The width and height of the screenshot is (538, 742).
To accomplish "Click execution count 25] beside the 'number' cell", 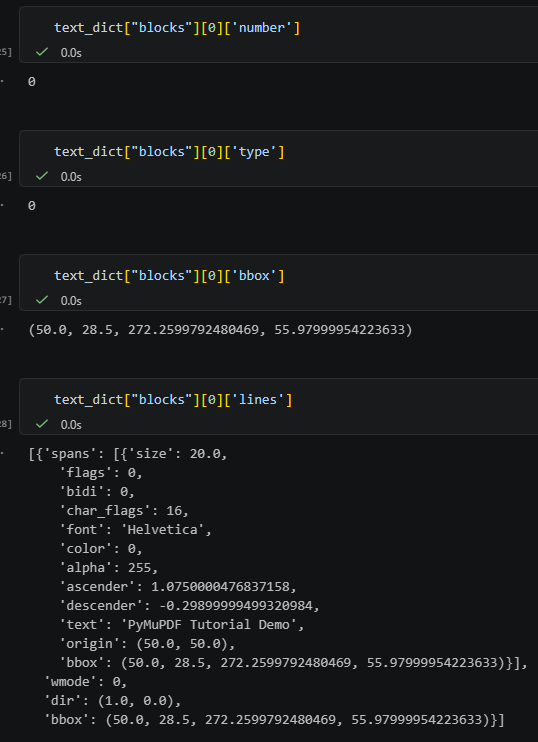I will 6,53.
